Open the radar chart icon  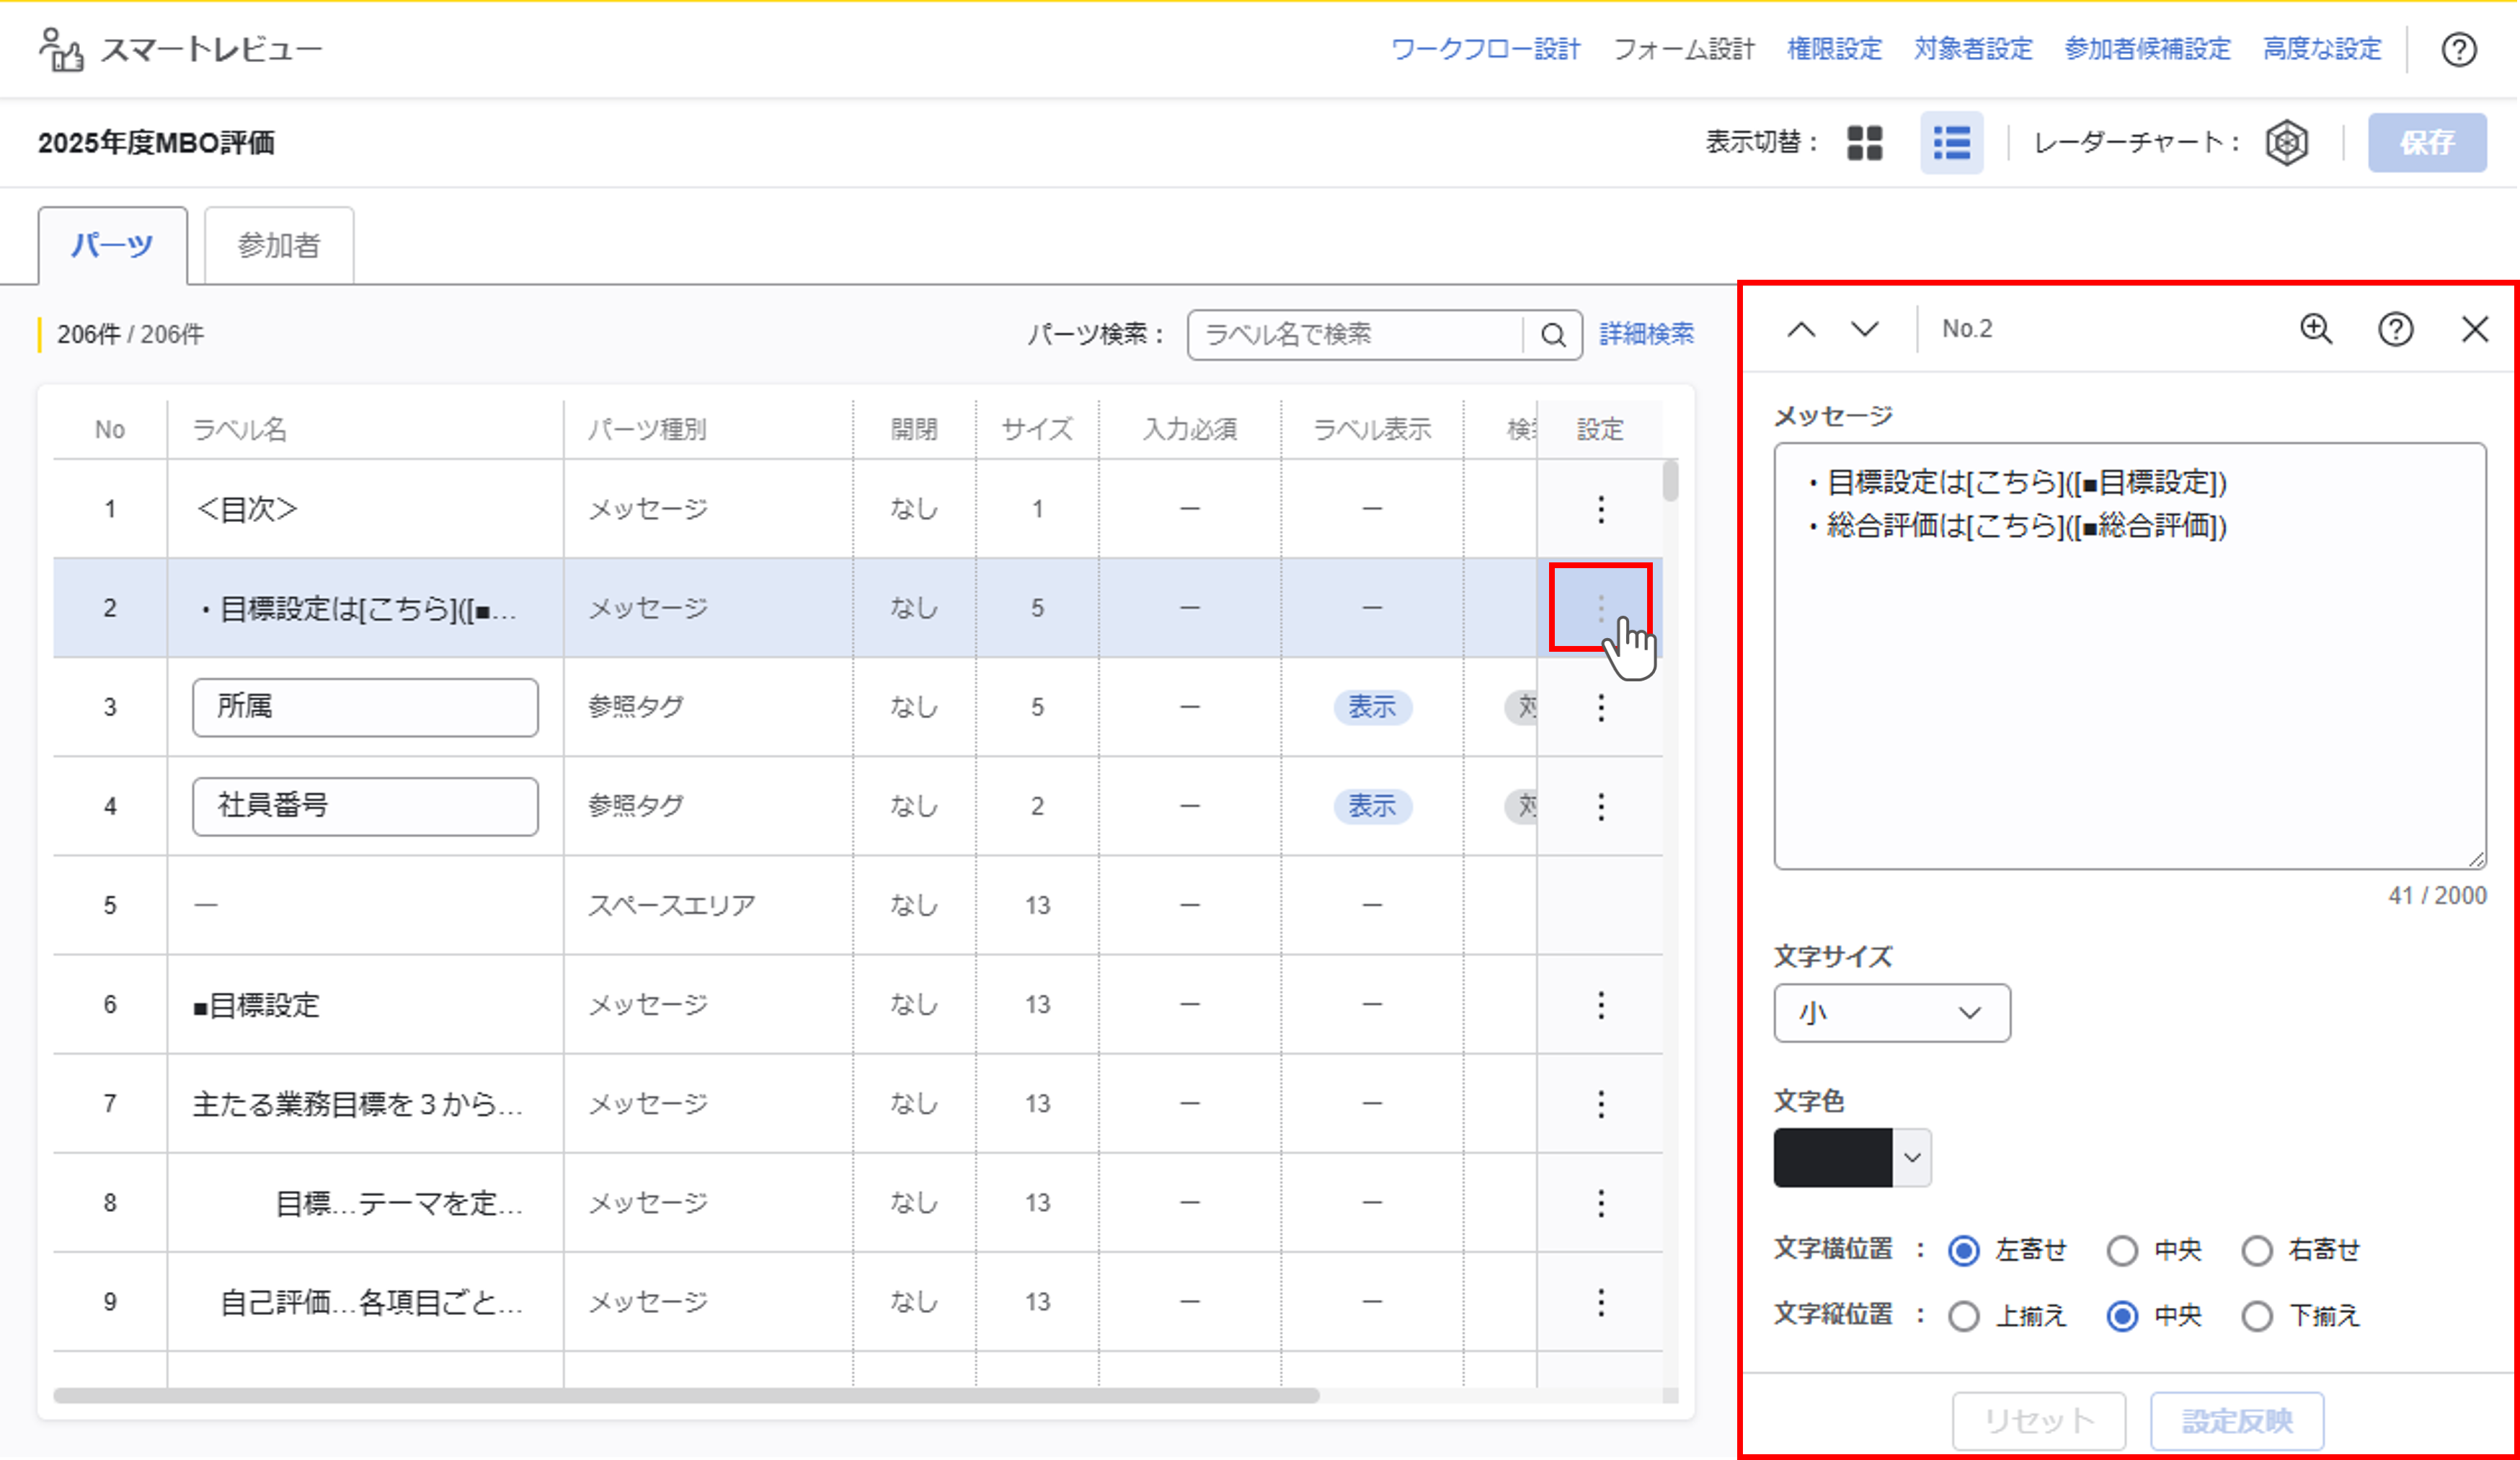pos(2286,143)
